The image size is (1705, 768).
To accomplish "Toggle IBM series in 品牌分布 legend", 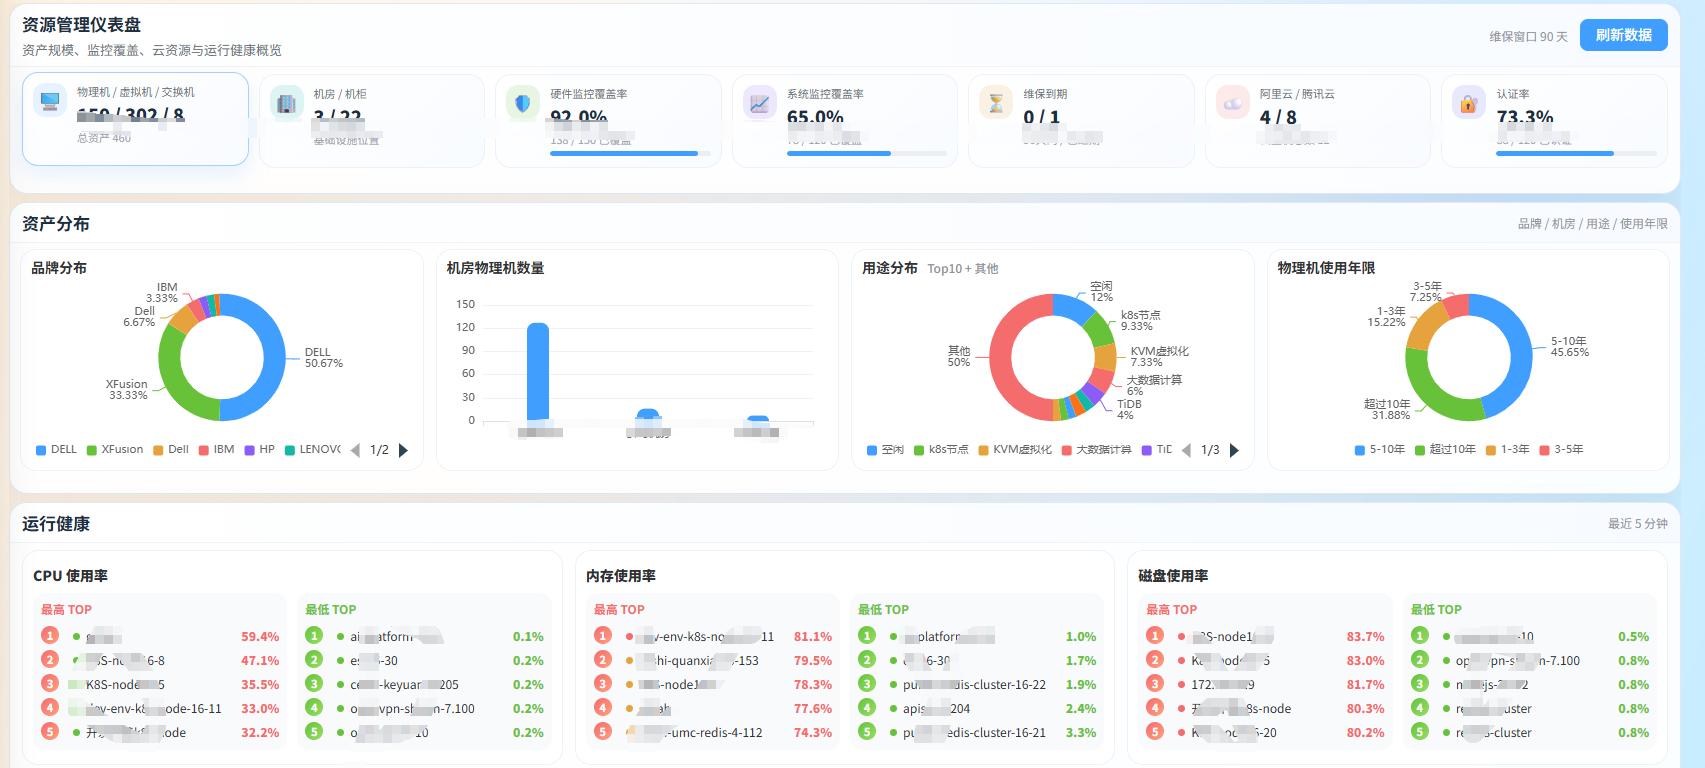I will coord(216,450).
